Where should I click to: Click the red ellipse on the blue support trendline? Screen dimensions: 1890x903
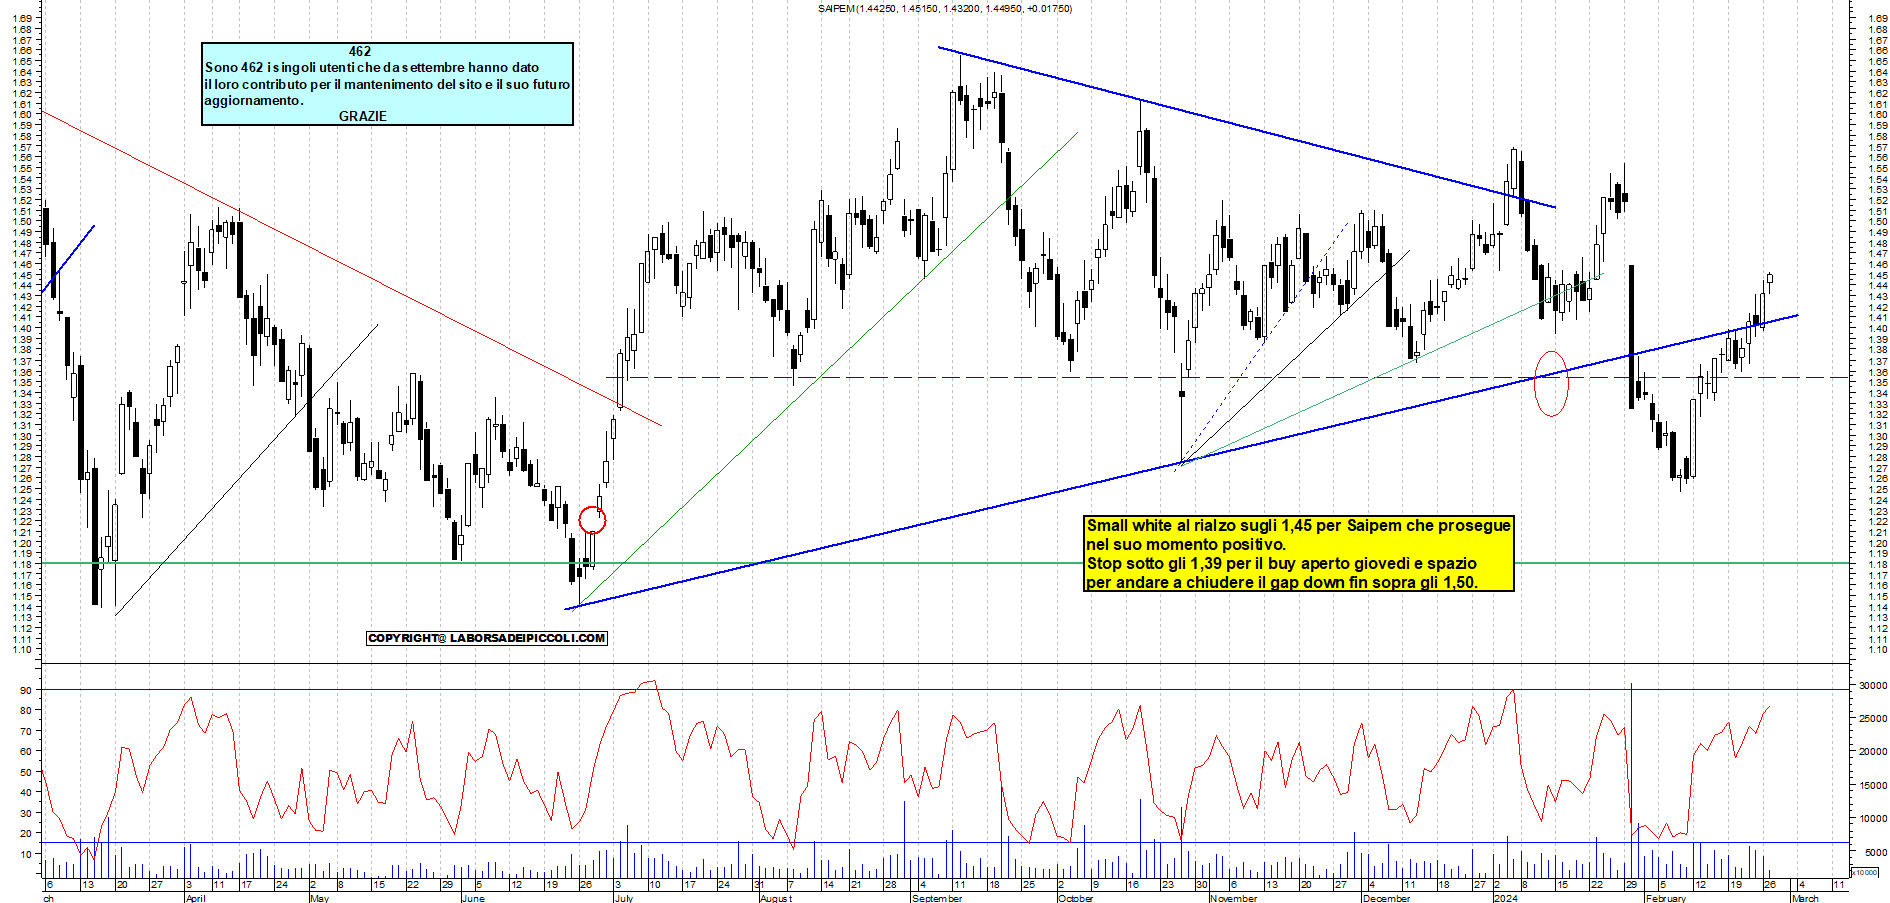(1551, 383)
